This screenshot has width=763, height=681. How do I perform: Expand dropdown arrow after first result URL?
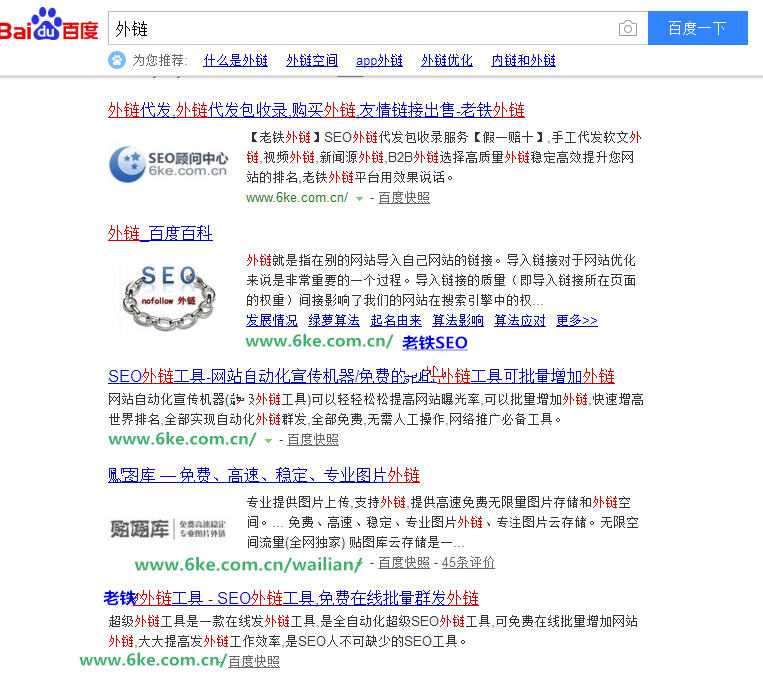pos(359,199)
